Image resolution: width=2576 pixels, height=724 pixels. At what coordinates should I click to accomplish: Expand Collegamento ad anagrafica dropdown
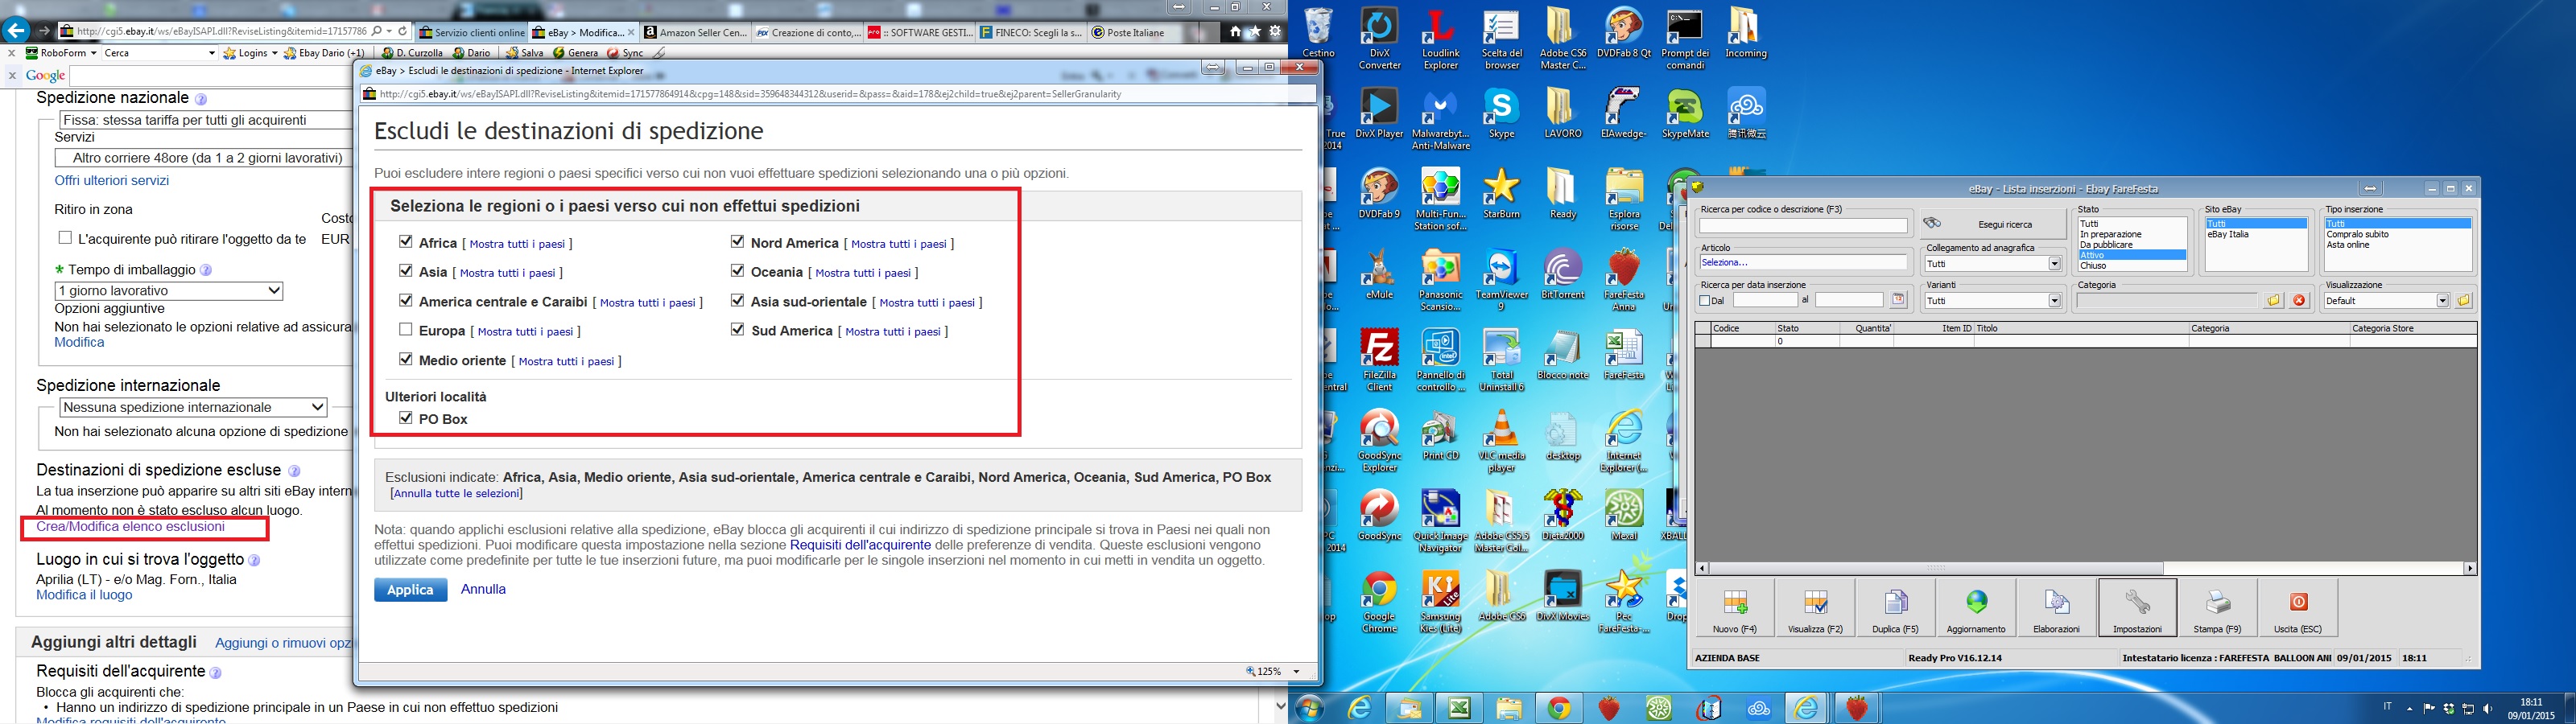[x=2054, y=264]
